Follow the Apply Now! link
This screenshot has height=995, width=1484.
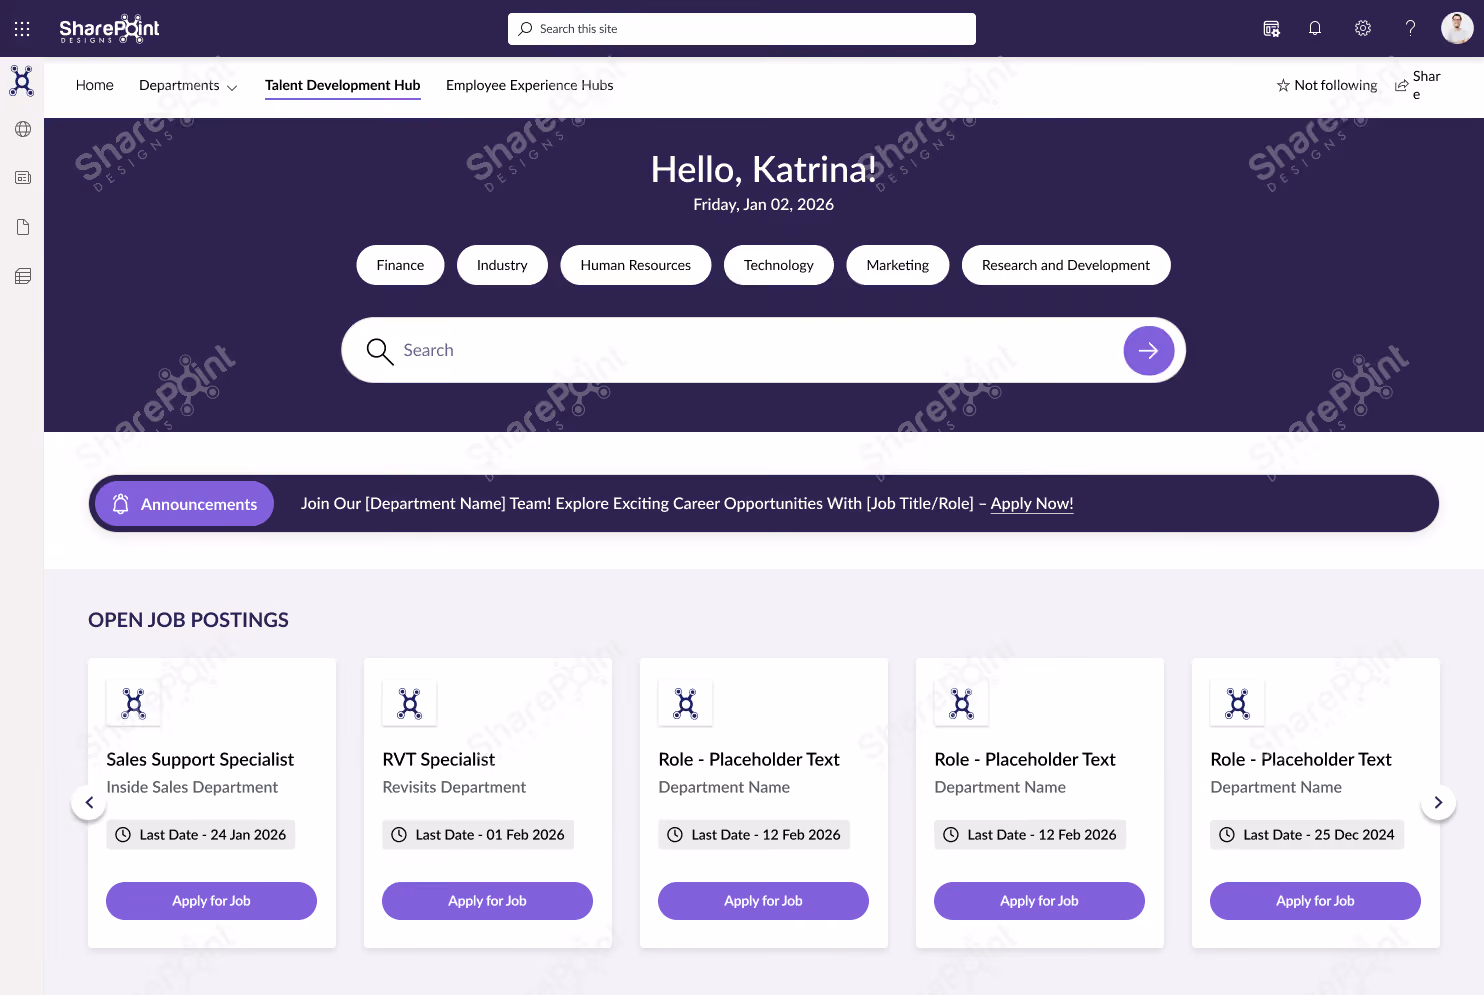click(x=1032, y=504)
